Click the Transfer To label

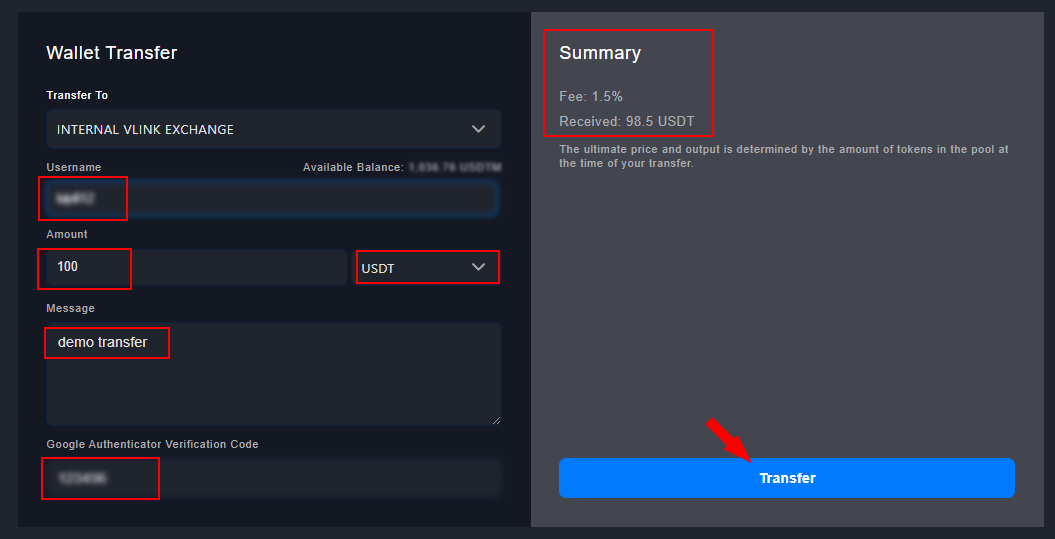pos(77,95)
